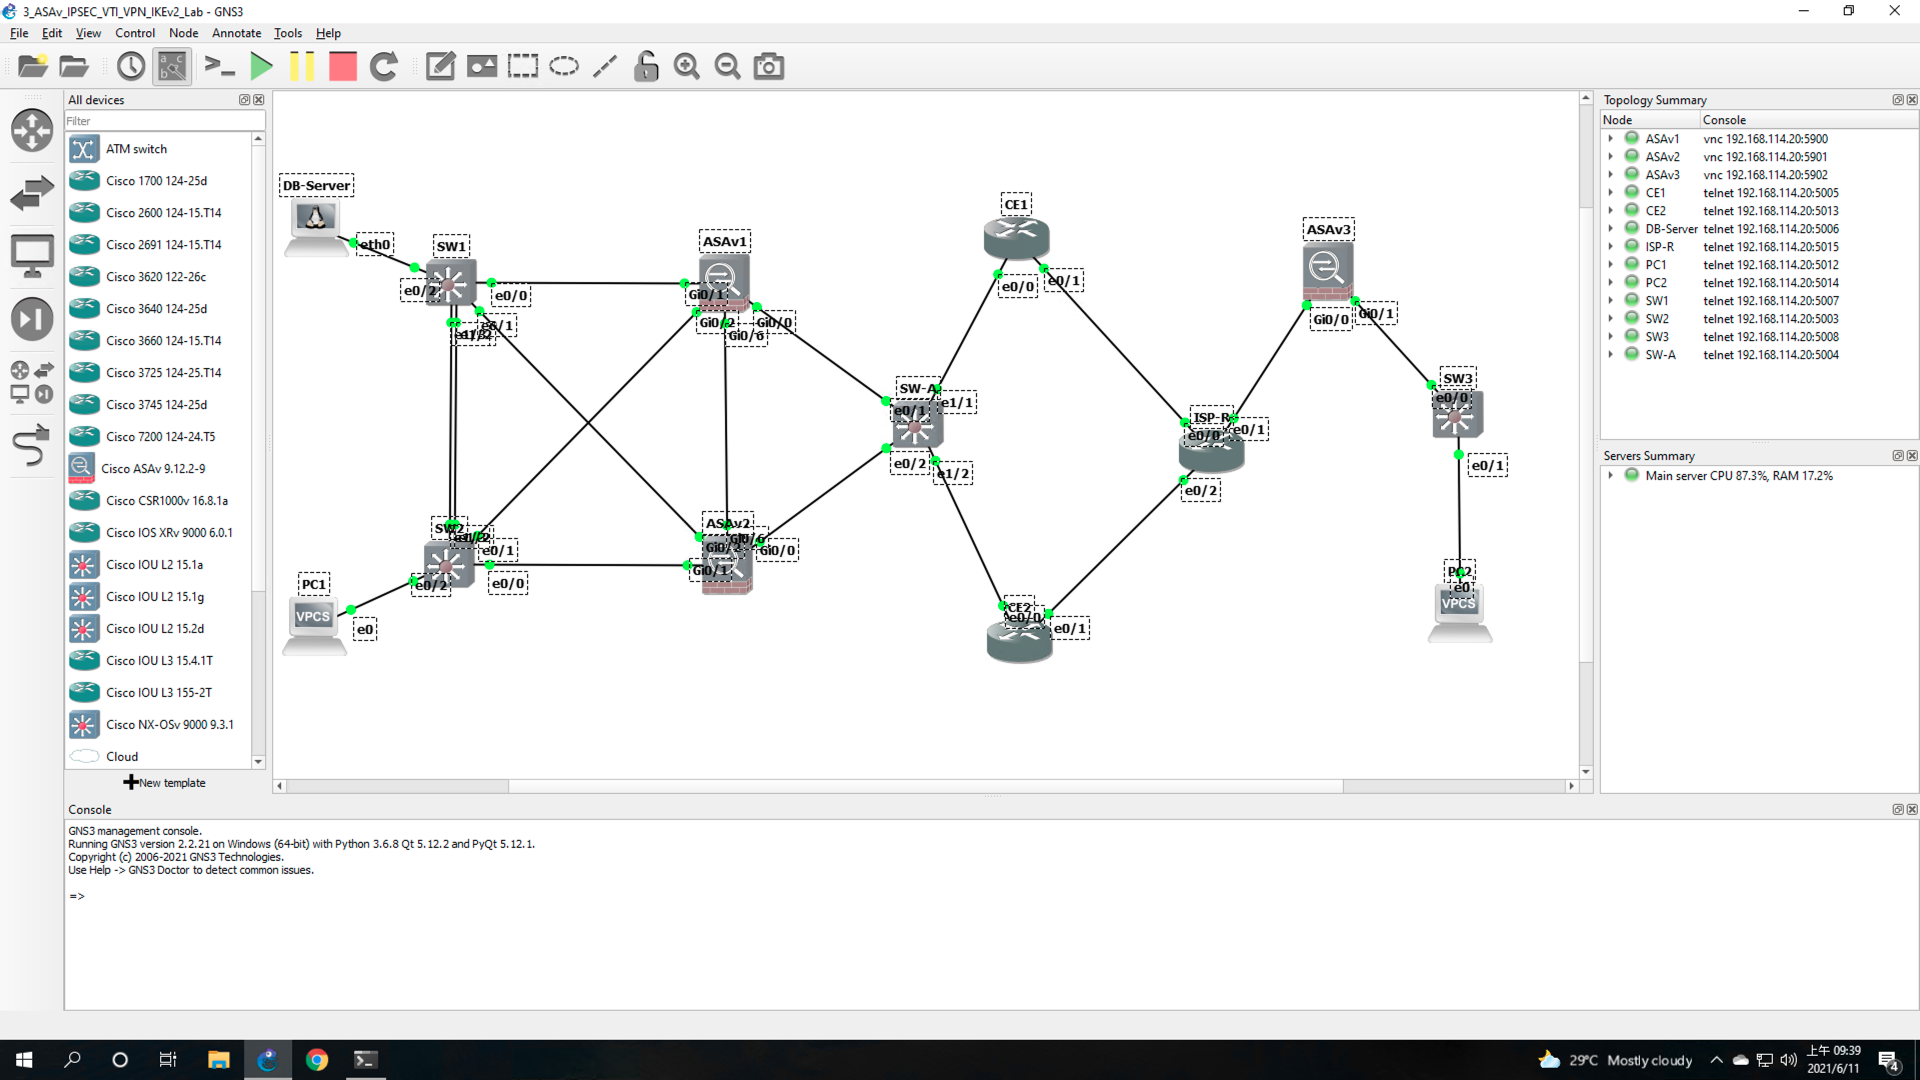
Task: Take a screenshot with camera icon
Action: coord(769,66)
